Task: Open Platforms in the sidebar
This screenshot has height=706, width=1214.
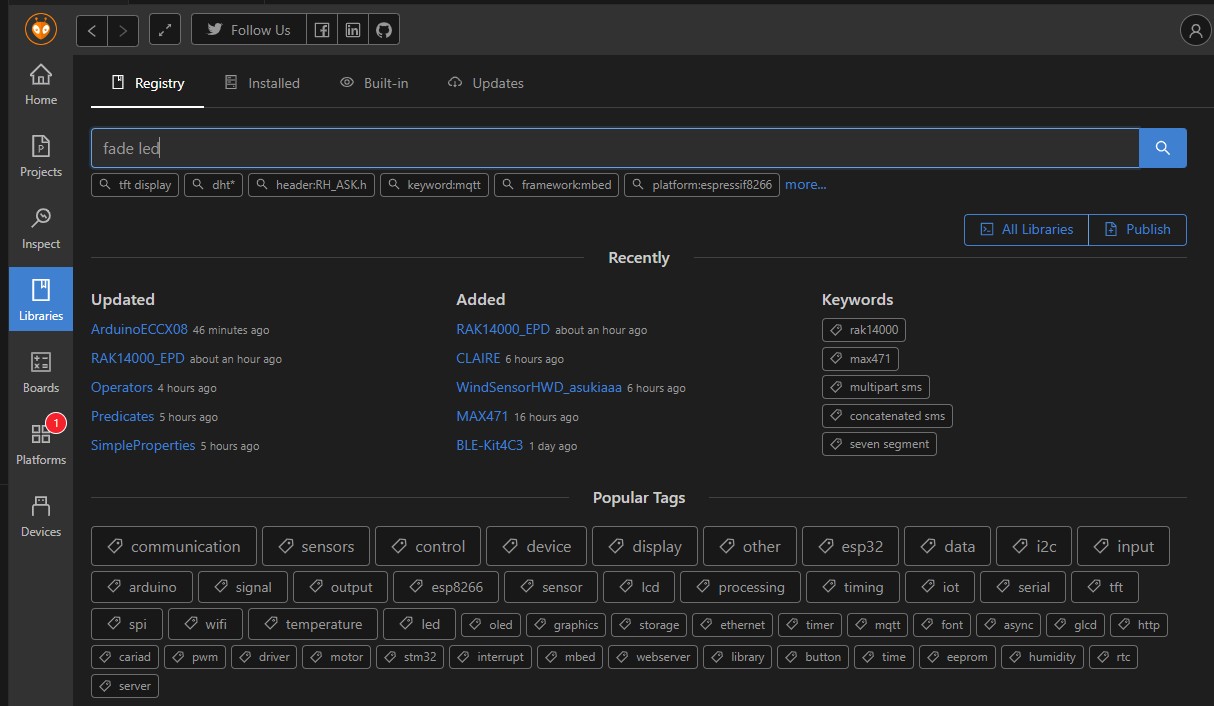Action: click(41, 444)
